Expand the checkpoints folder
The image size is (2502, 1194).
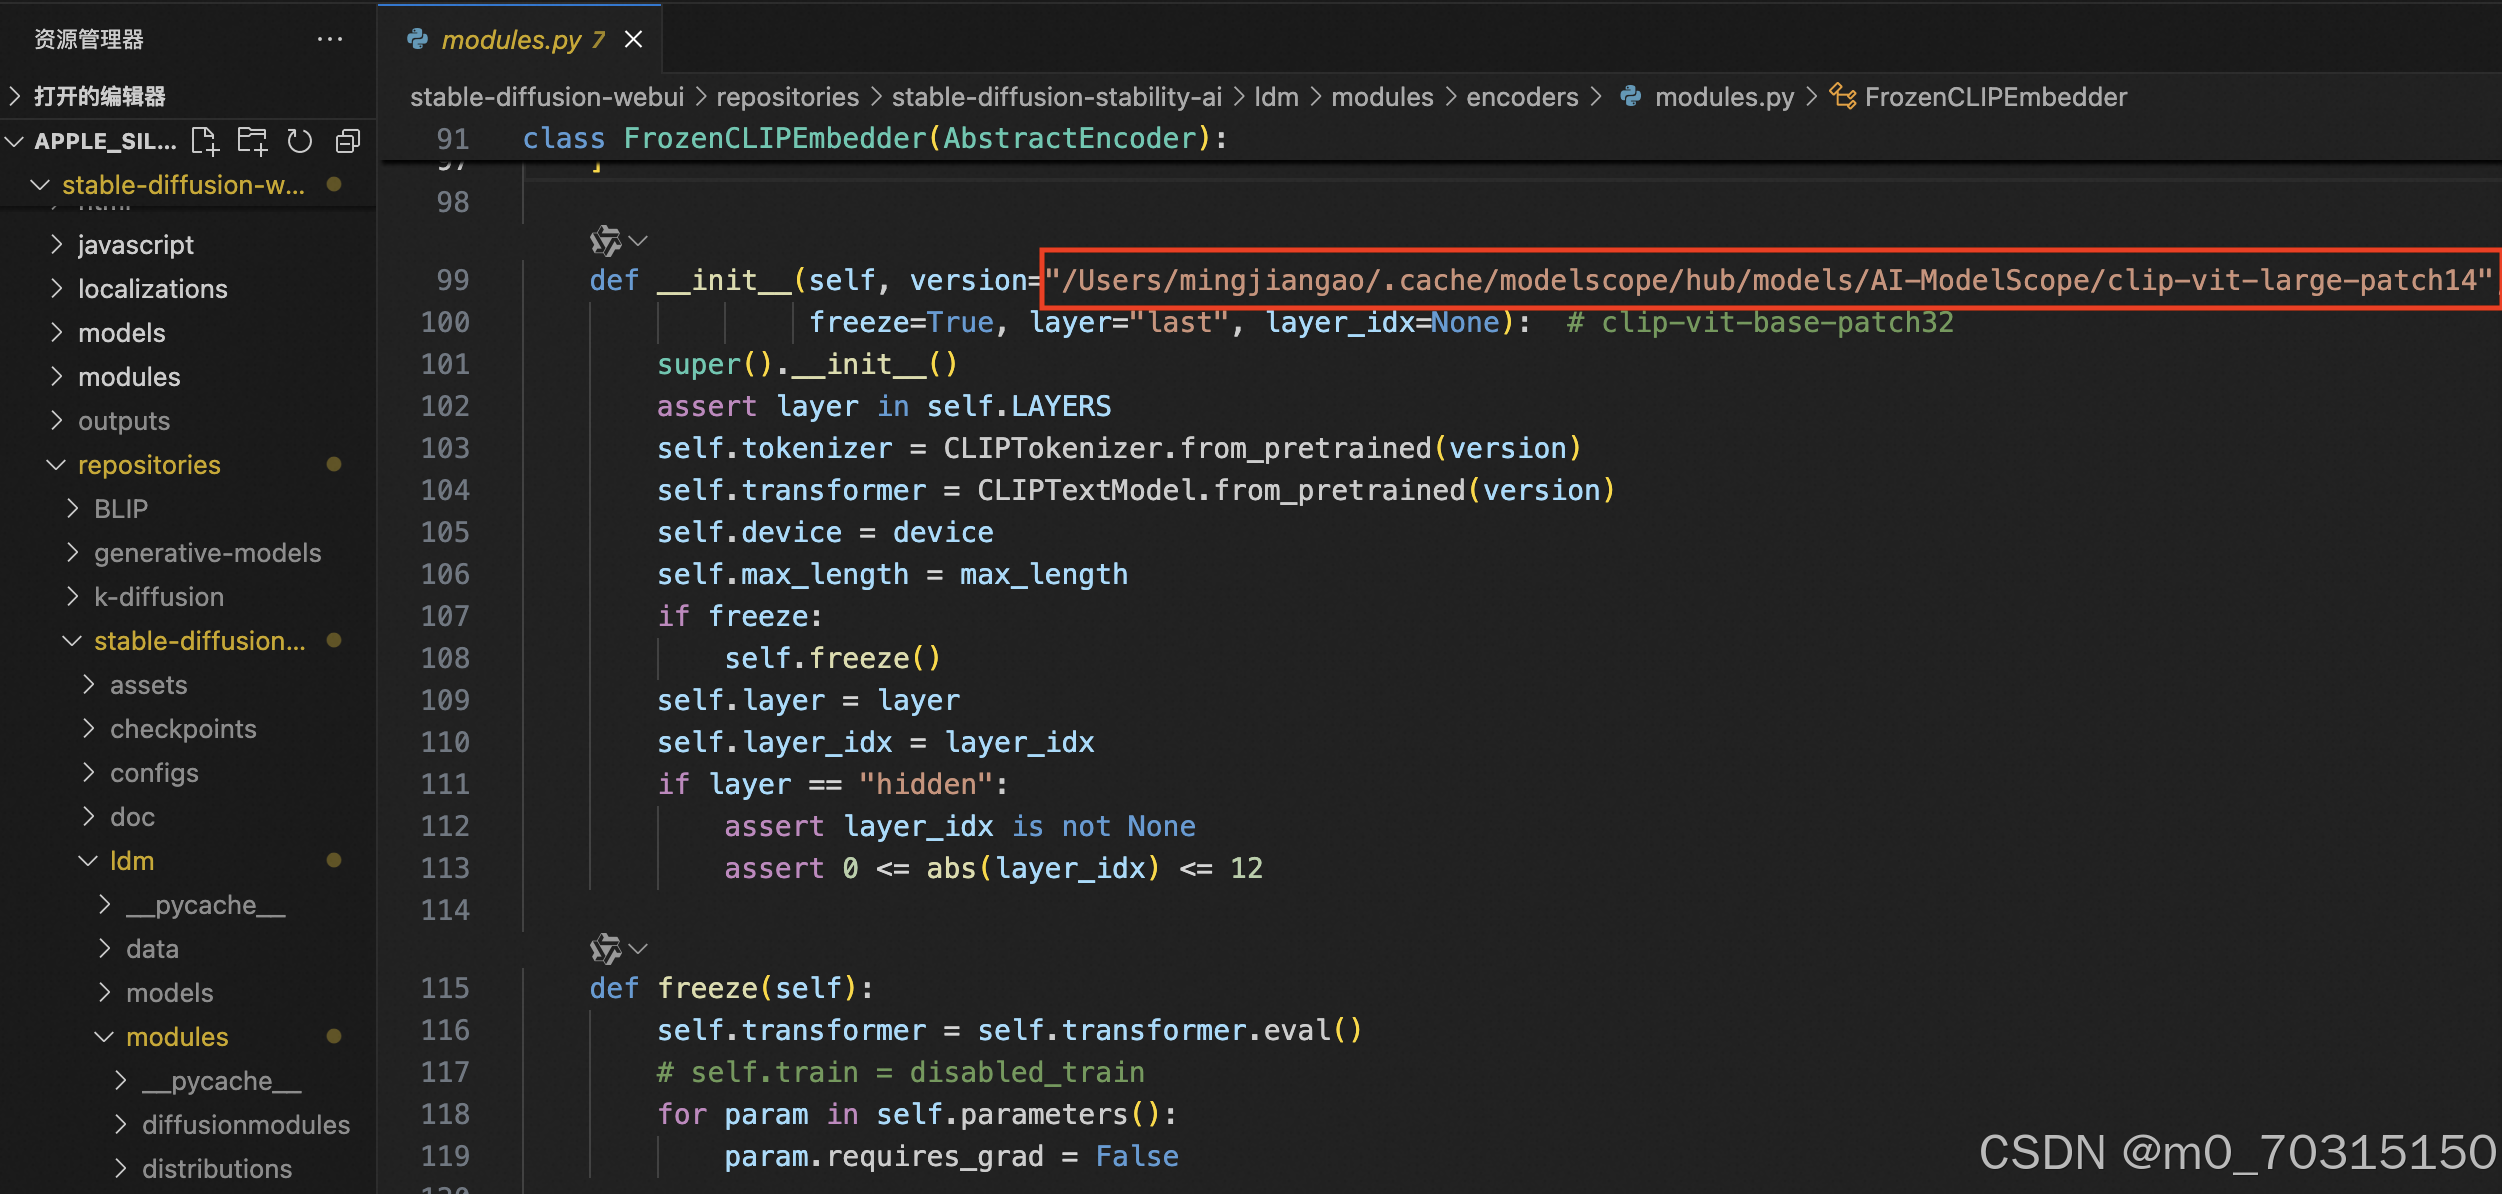click(87, 728)
